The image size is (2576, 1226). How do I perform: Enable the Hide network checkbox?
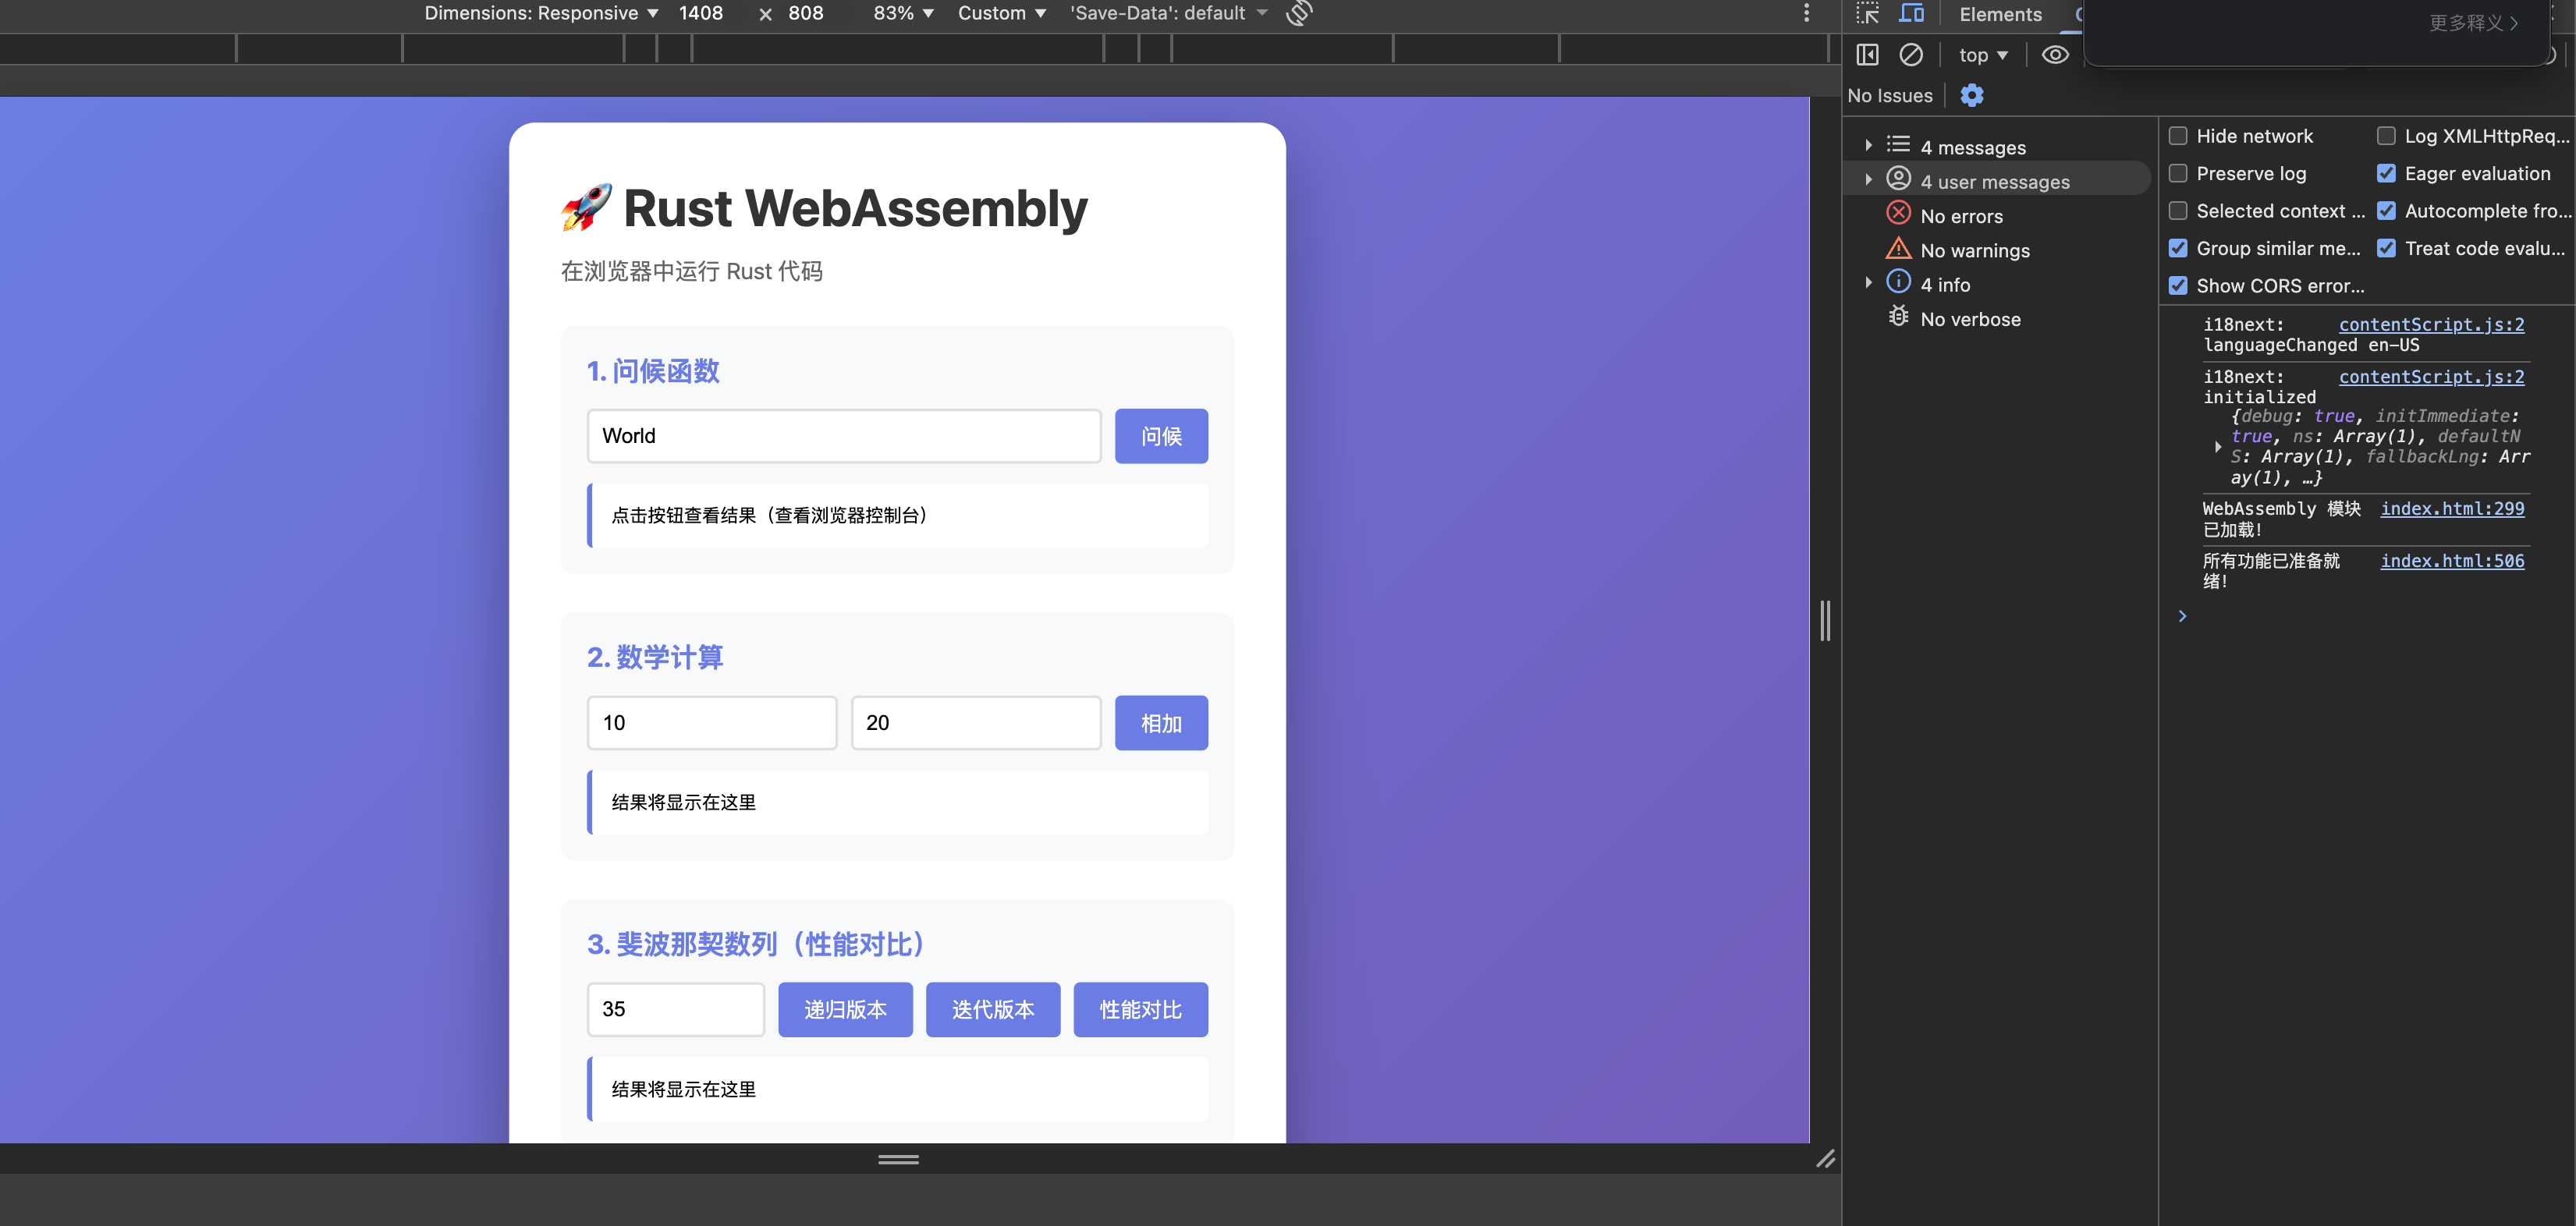[x=2178, y=136]
